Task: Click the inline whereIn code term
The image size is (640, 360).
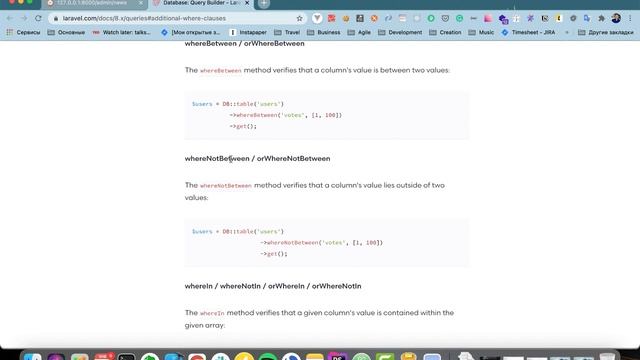Action: 212,313
